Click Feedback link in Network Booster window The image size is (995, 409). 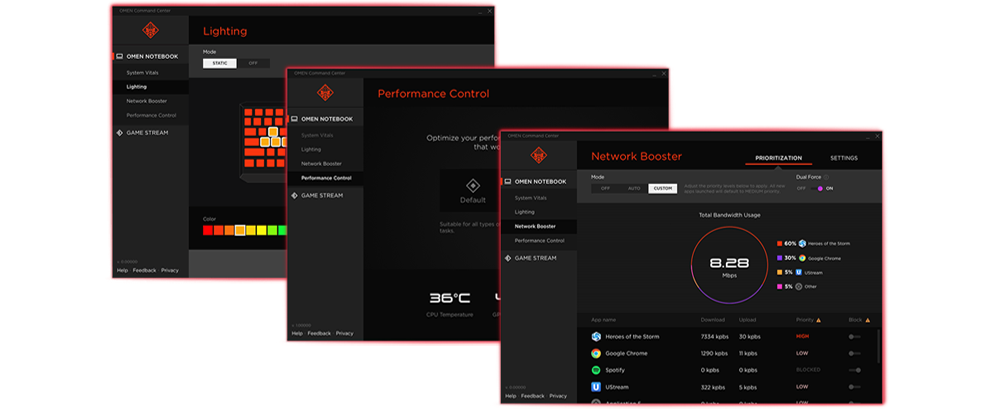pyautogui.click(x=532, y=396)
